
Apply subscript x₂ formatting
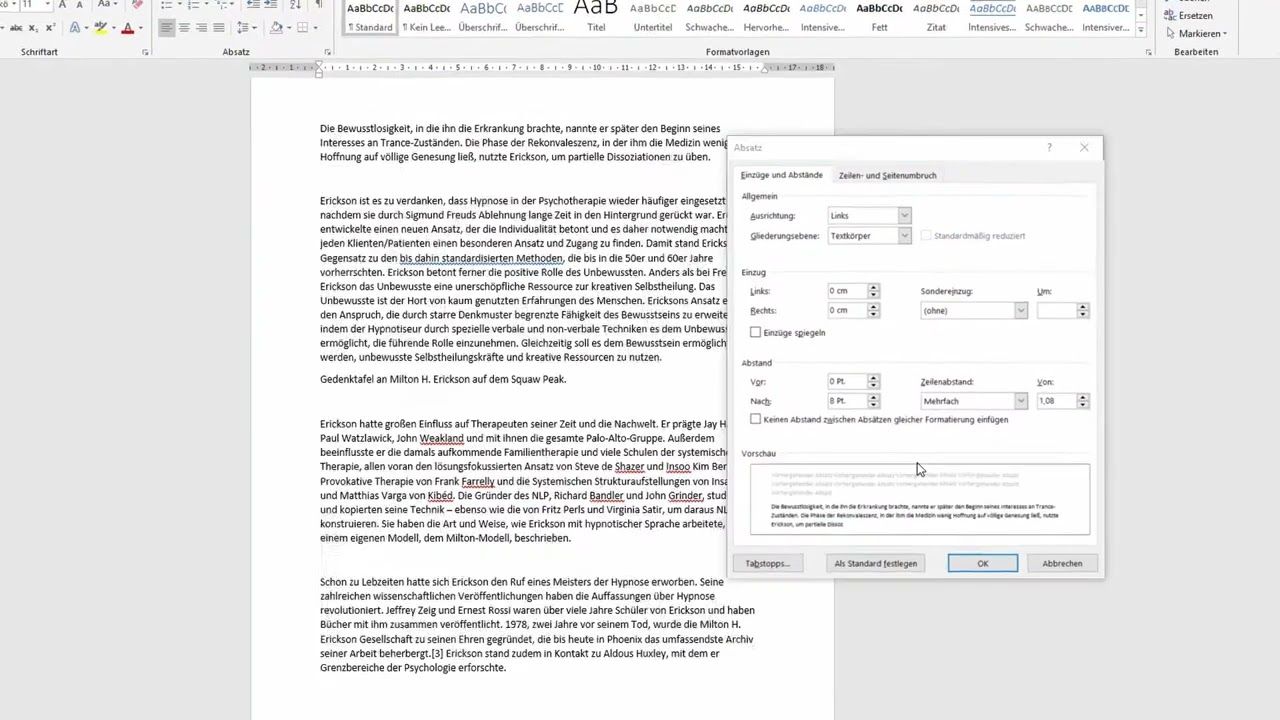[33, 28]
